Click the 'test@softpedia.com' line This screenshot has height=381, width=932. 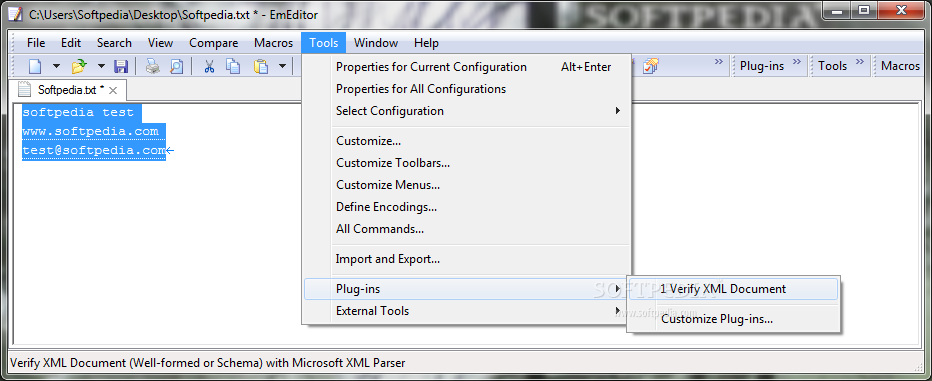click(x=94, y=150)
